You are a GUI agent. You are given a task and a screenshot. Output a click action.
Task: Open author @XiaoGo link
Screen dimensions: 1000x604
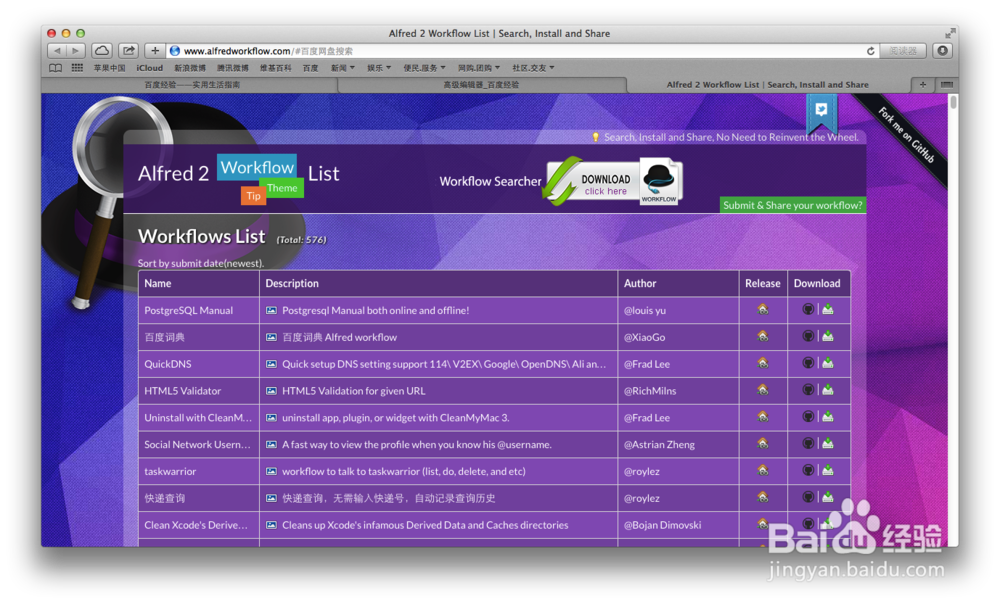click(644, 337)
